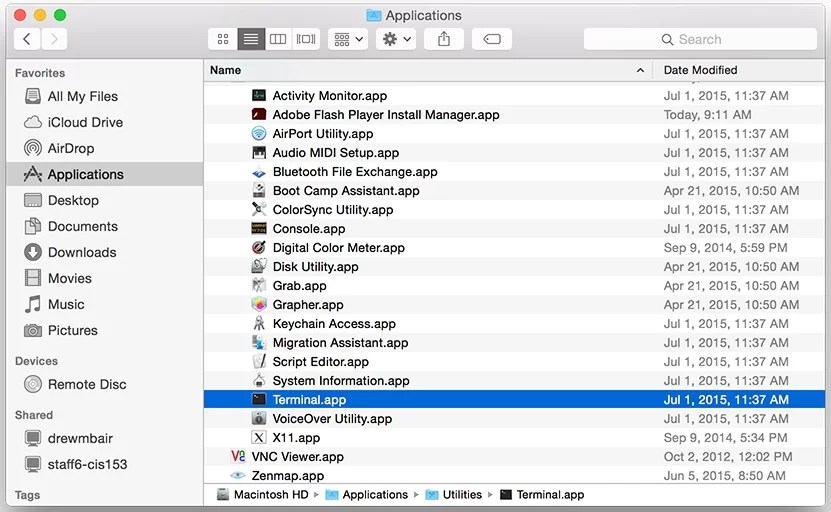
Task: Click the VNC Viewer app icon
Action: (x=238, y=456)
